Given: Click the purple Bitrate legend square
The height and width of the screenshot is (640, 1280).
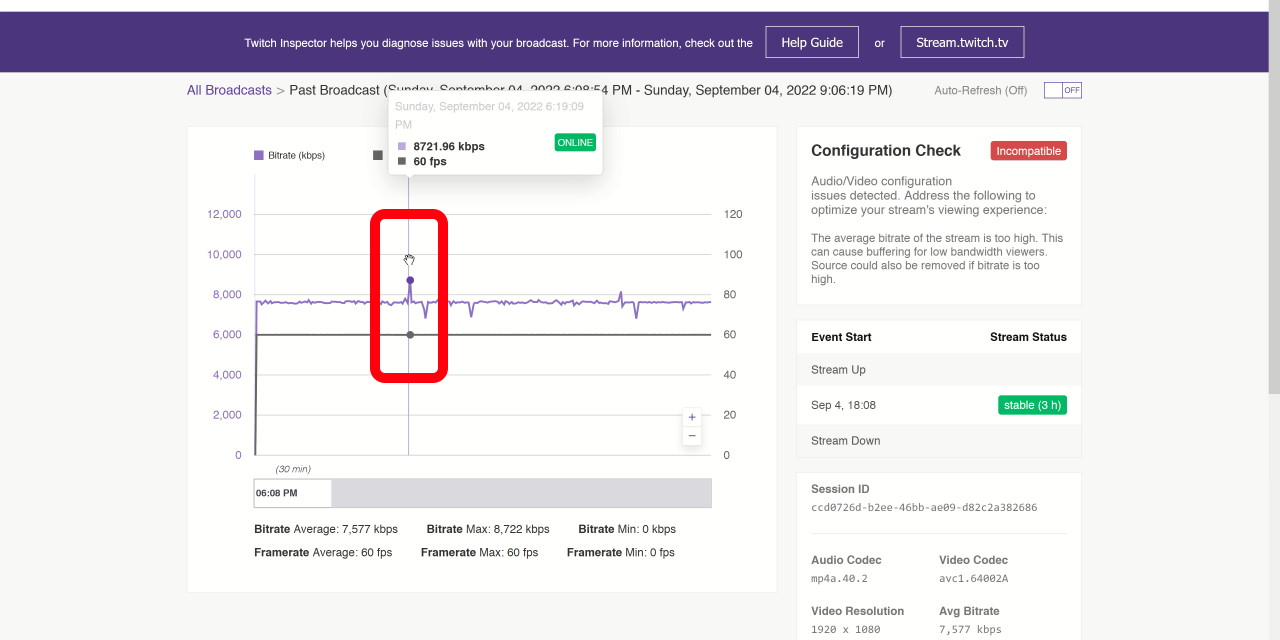Looking at the screenshot, I should (259, 155).
